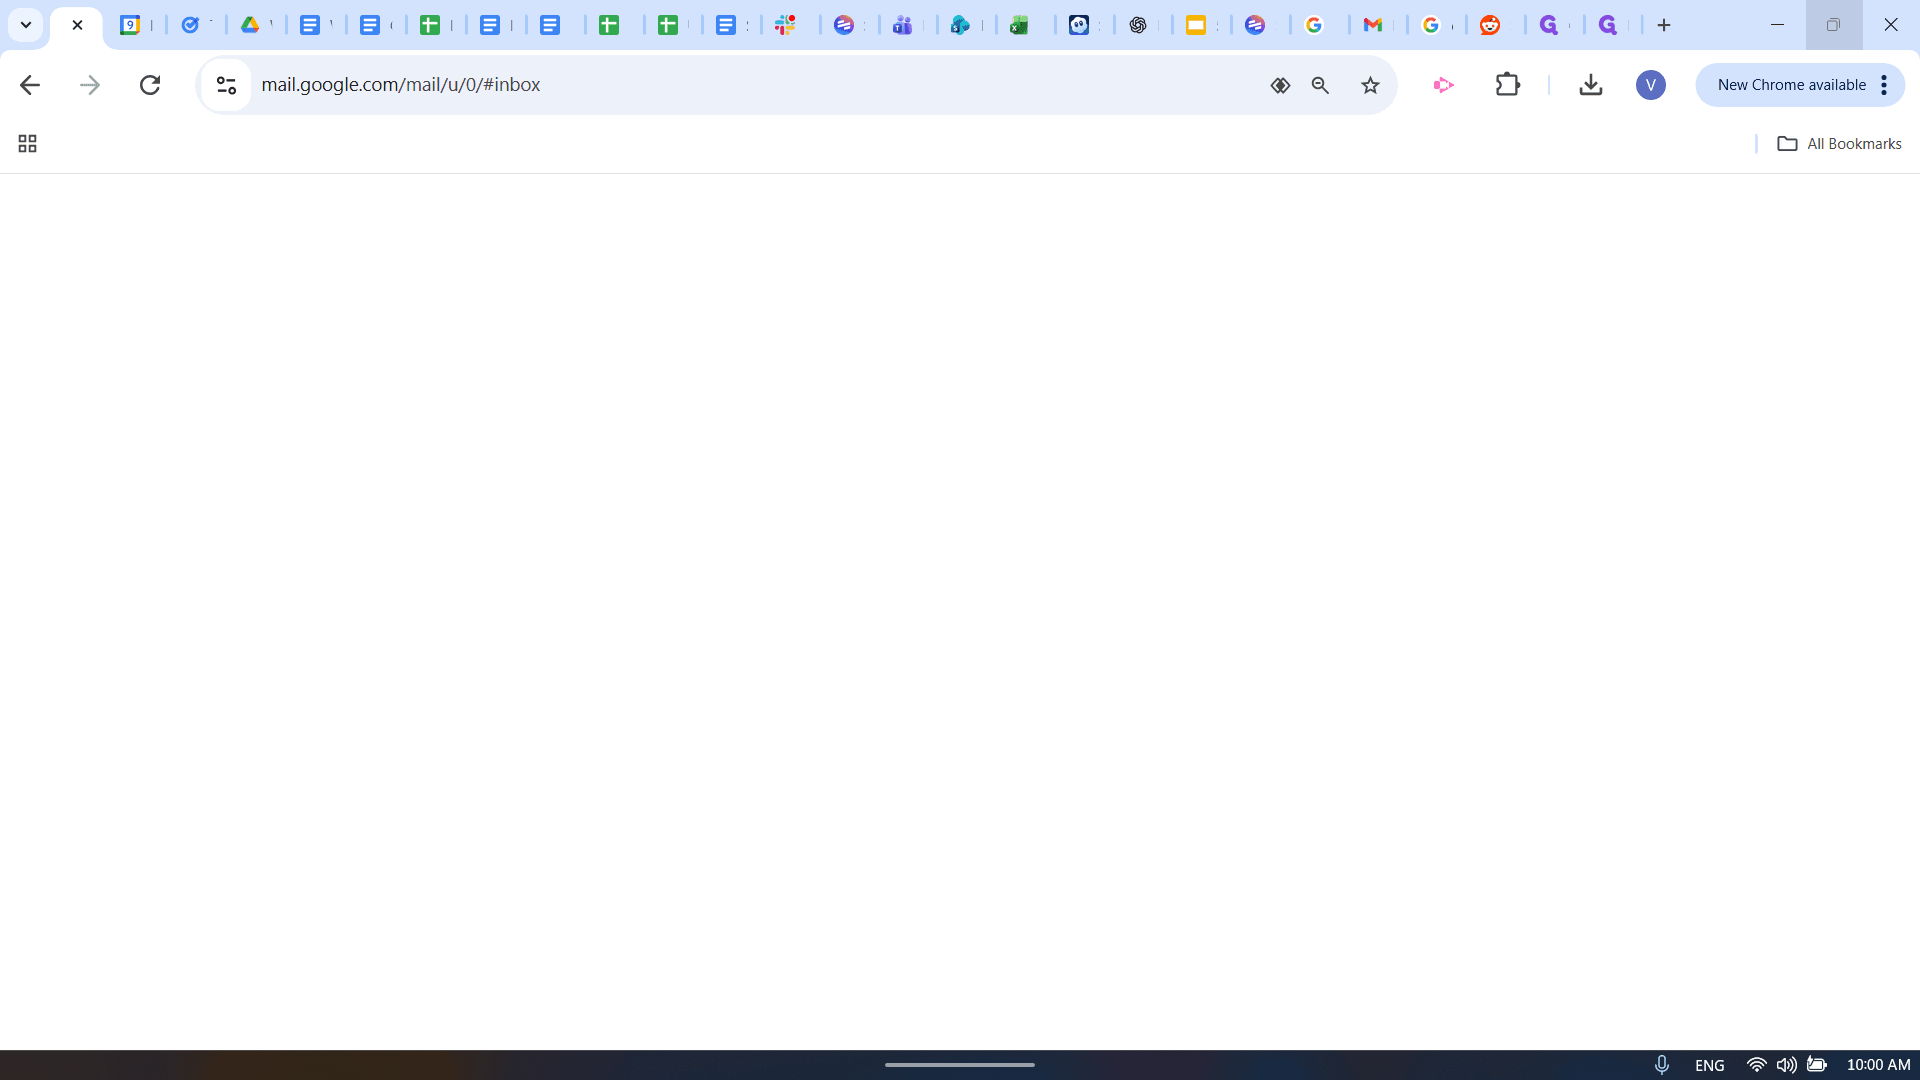The width and height of the screenshot is (1920, 1080).
Task: Go forward to the next page
Action: 90,85
